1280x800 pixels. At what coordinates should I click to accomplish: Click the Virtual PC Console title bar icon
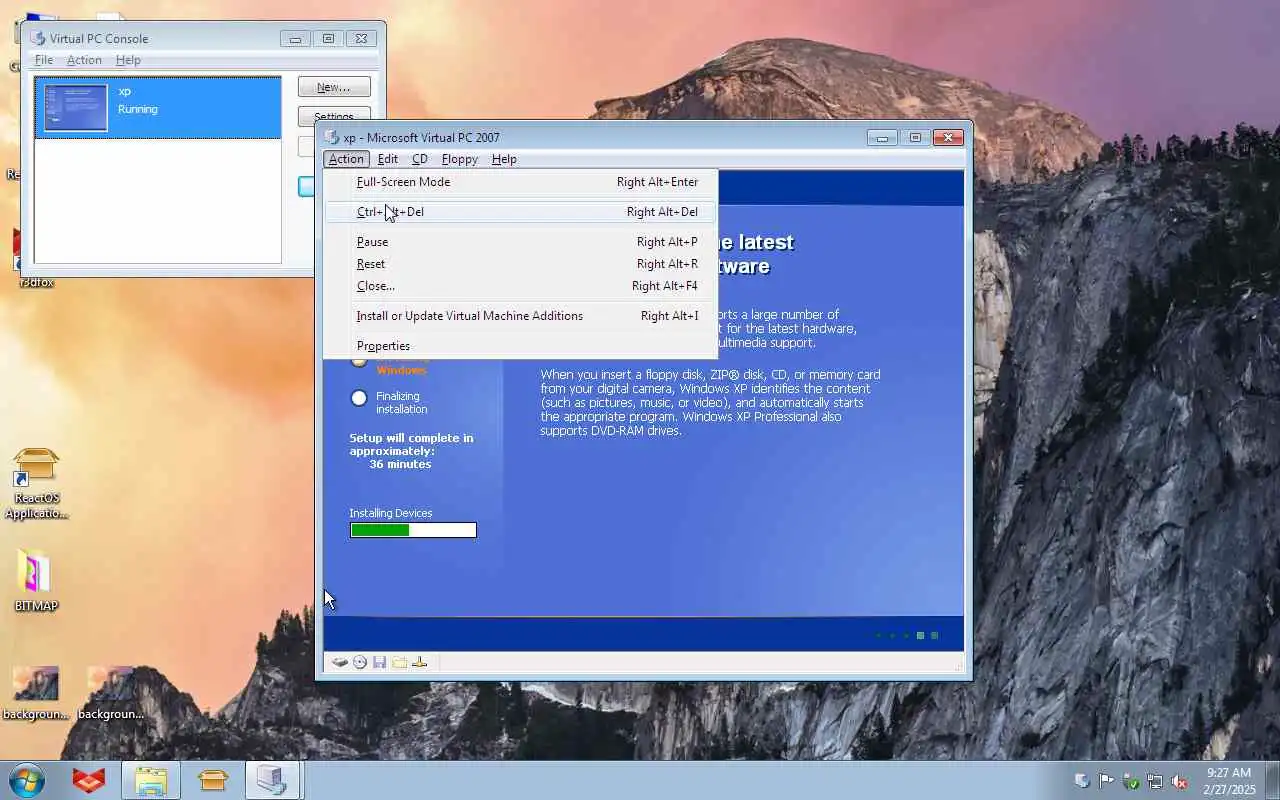pyautogui.click(x=38, y=38)
